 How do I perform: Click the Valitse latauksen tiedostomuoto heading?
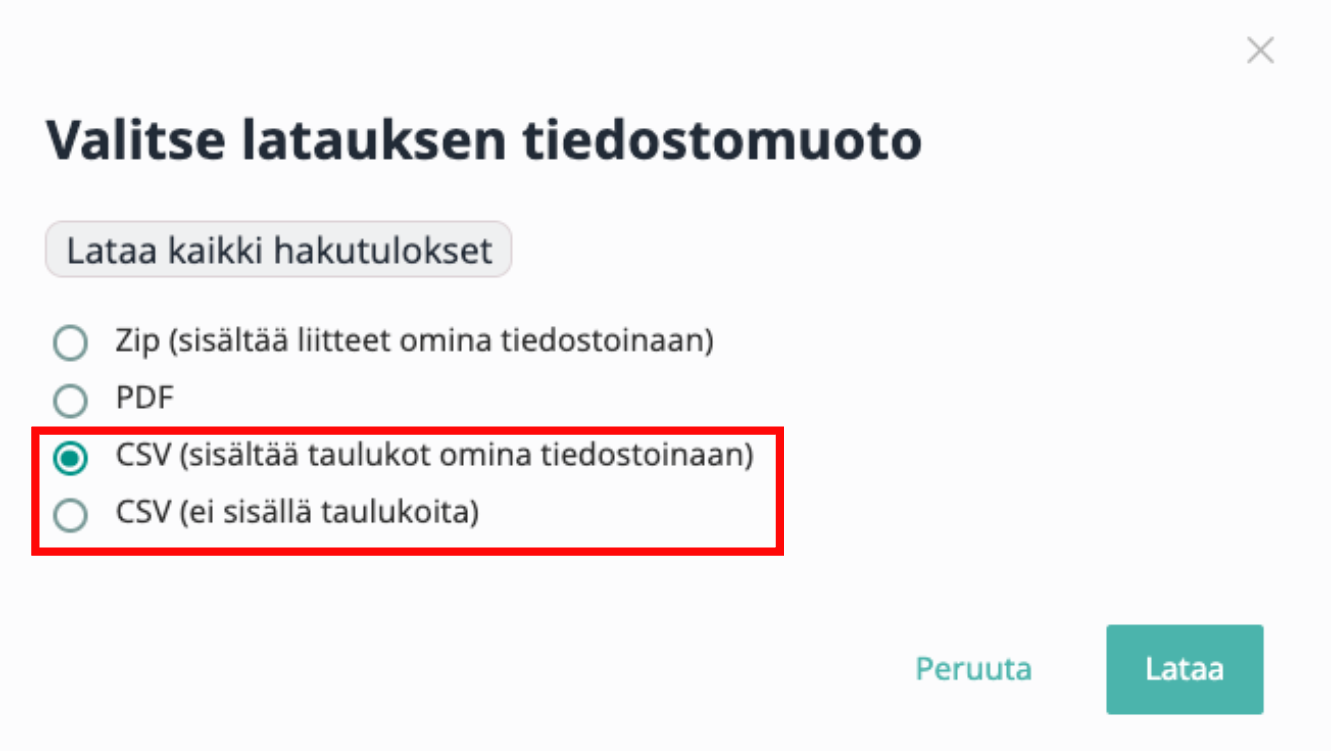484,139
